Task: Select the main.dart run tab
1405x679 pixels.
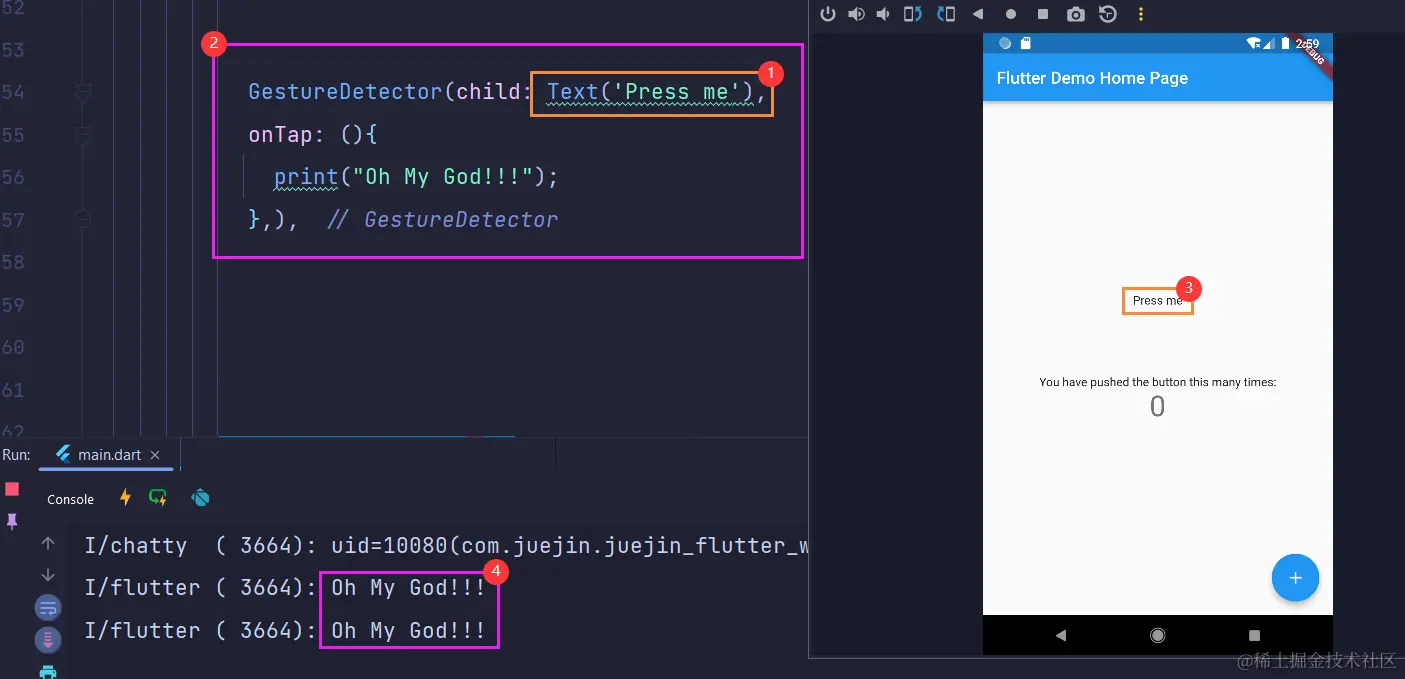Action: coord(107,455)
